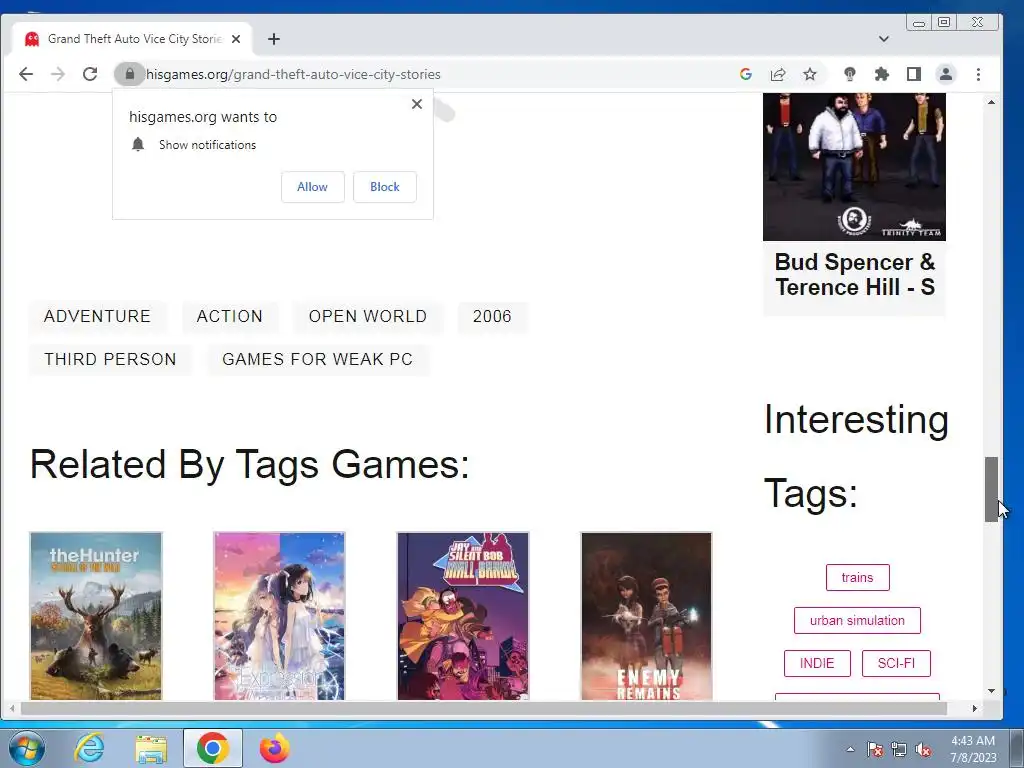This screenshot has width=1024, height=768.
Task: Open the volume speaker tray icon
Action: [x=923, y=750]
